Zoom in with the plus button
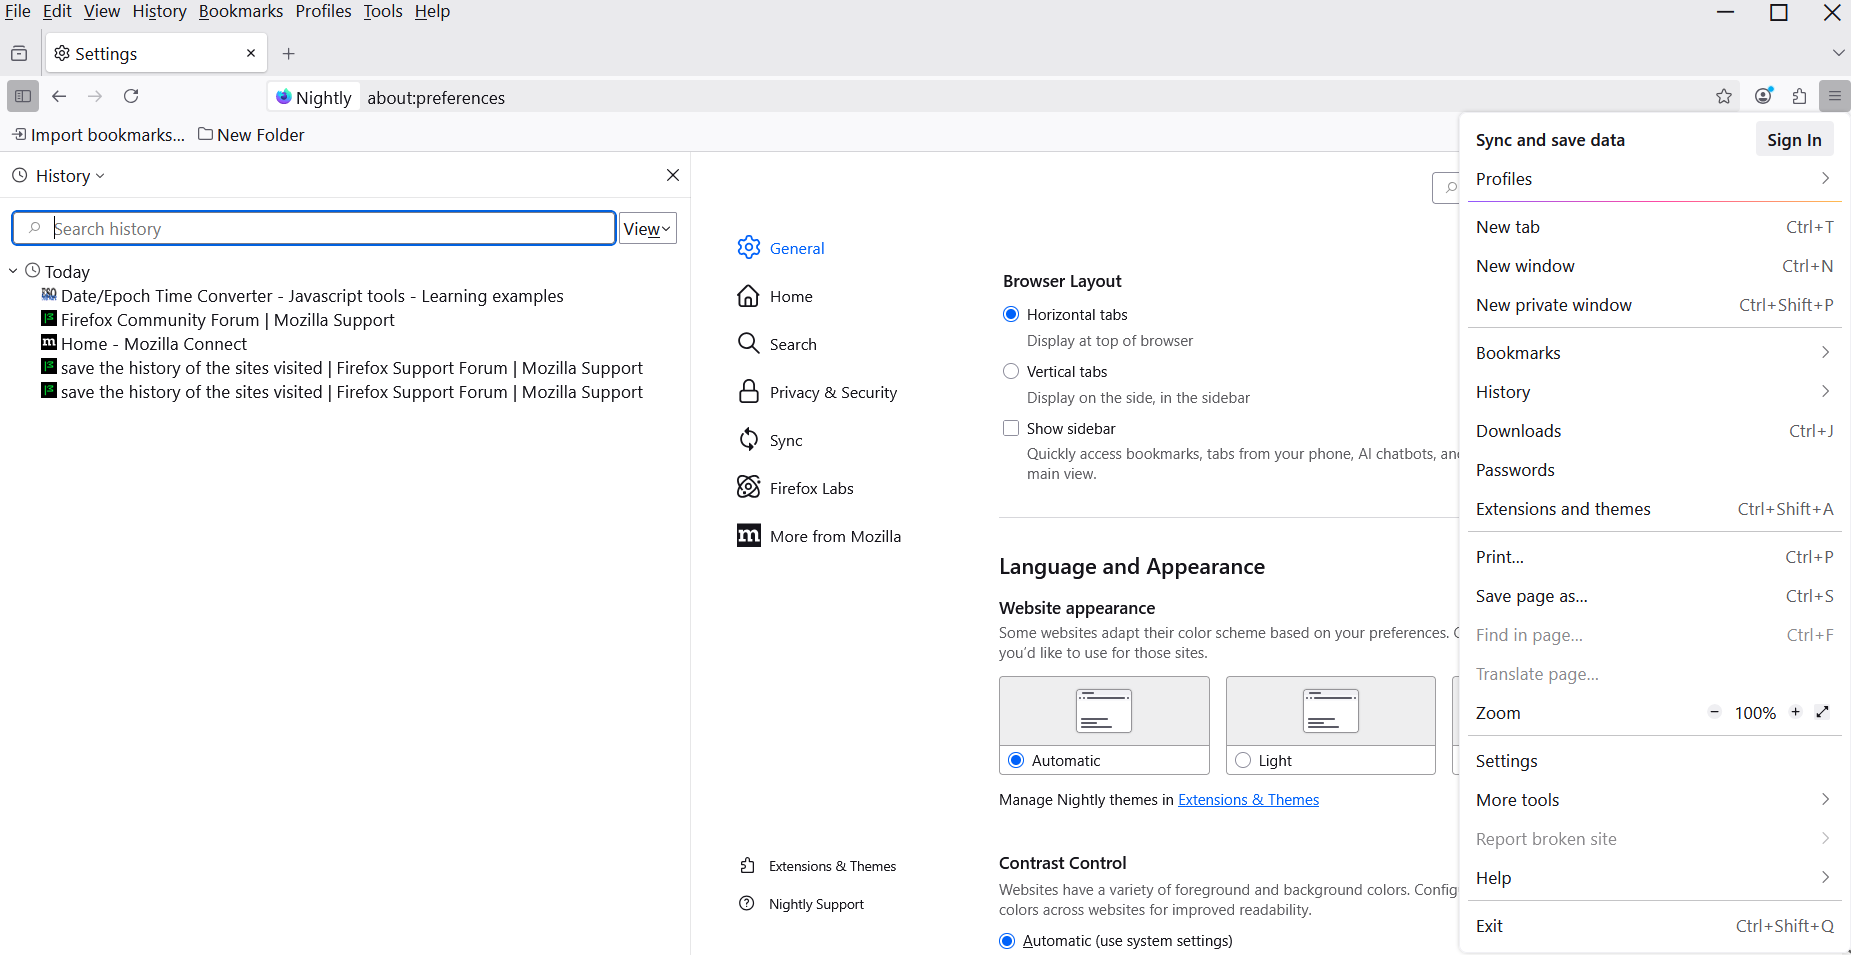 [1796, 712]
